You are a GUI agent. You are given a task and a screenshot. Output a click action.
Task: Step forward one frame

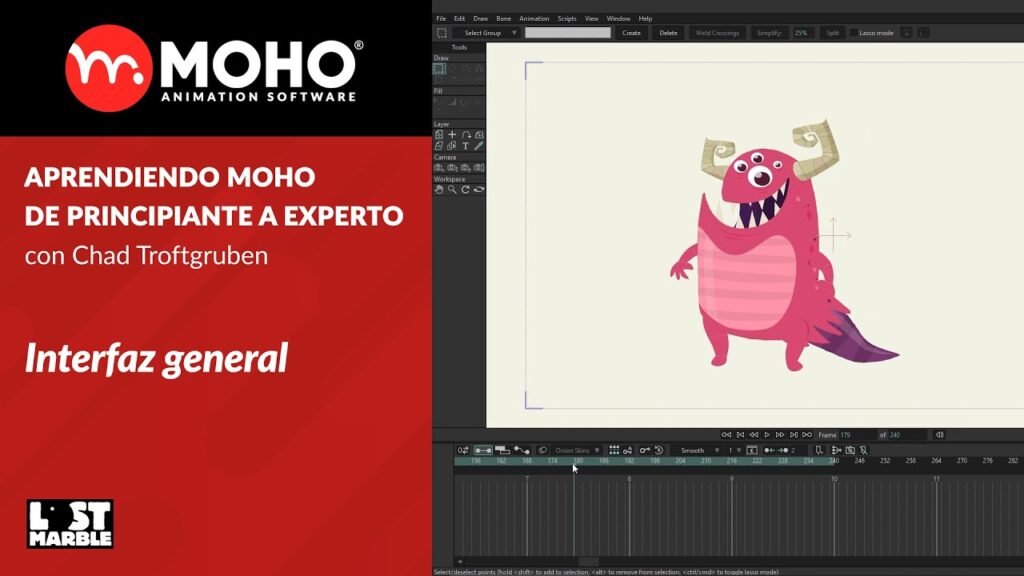click(x=780, y=435)
